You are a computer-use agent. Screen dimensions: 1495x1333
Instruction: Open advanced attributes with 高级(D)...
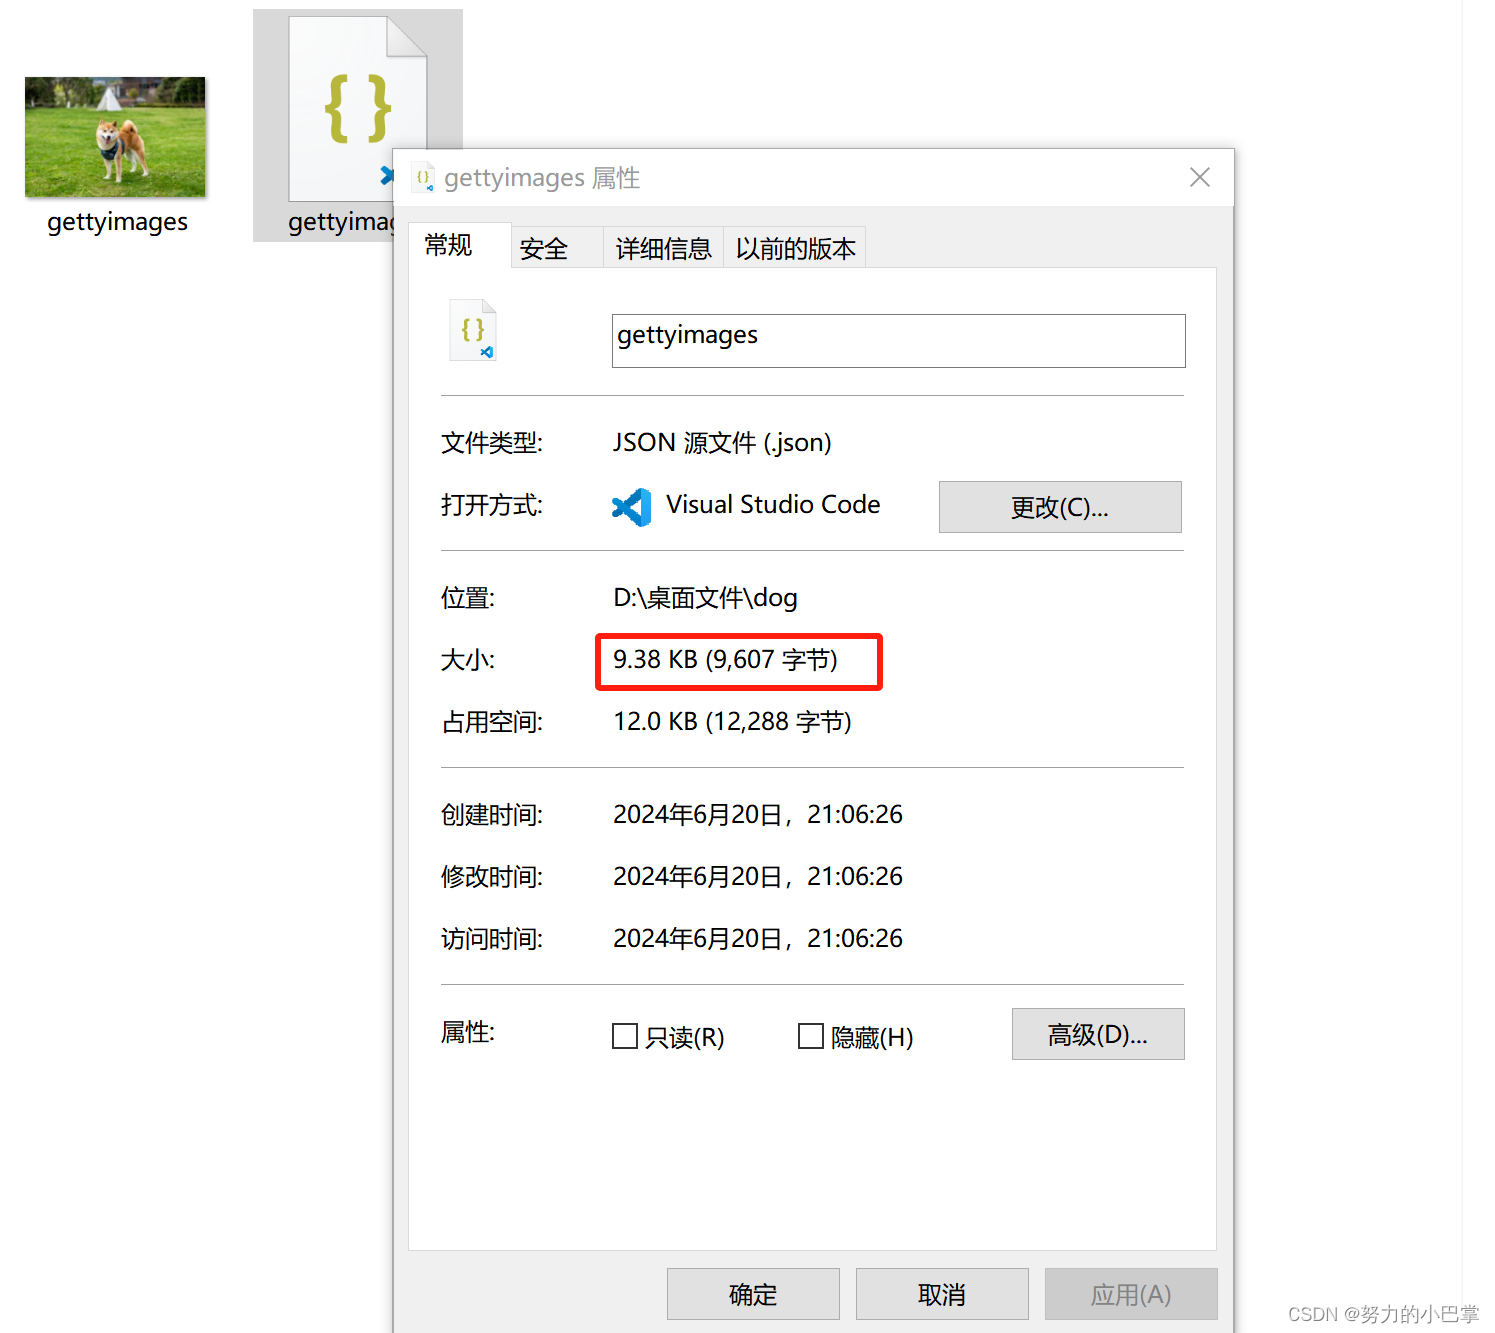click(x=1098, y=1034)
